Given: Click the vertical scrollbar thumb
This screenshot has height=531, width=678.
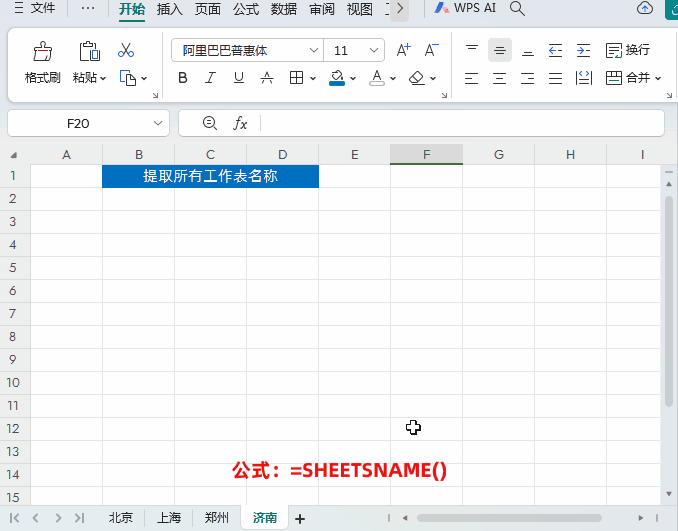Looking at the screenshot, I should (669, 301).
